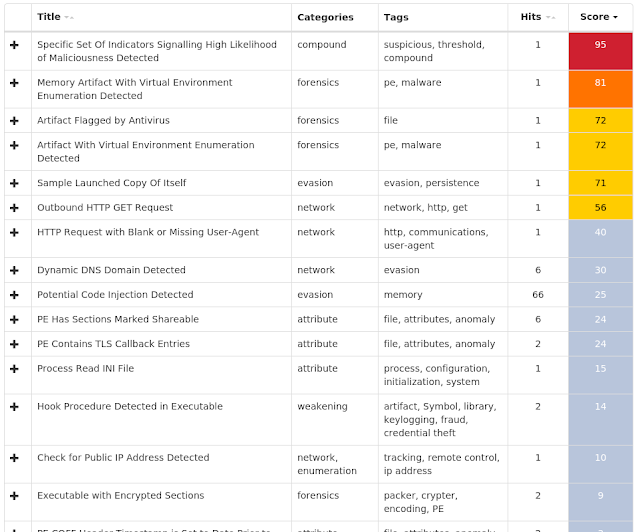Image resolution: width=640 pixels, height=532 pixels.
Task: Click the red score 95 cell
Action: [600, 51]
